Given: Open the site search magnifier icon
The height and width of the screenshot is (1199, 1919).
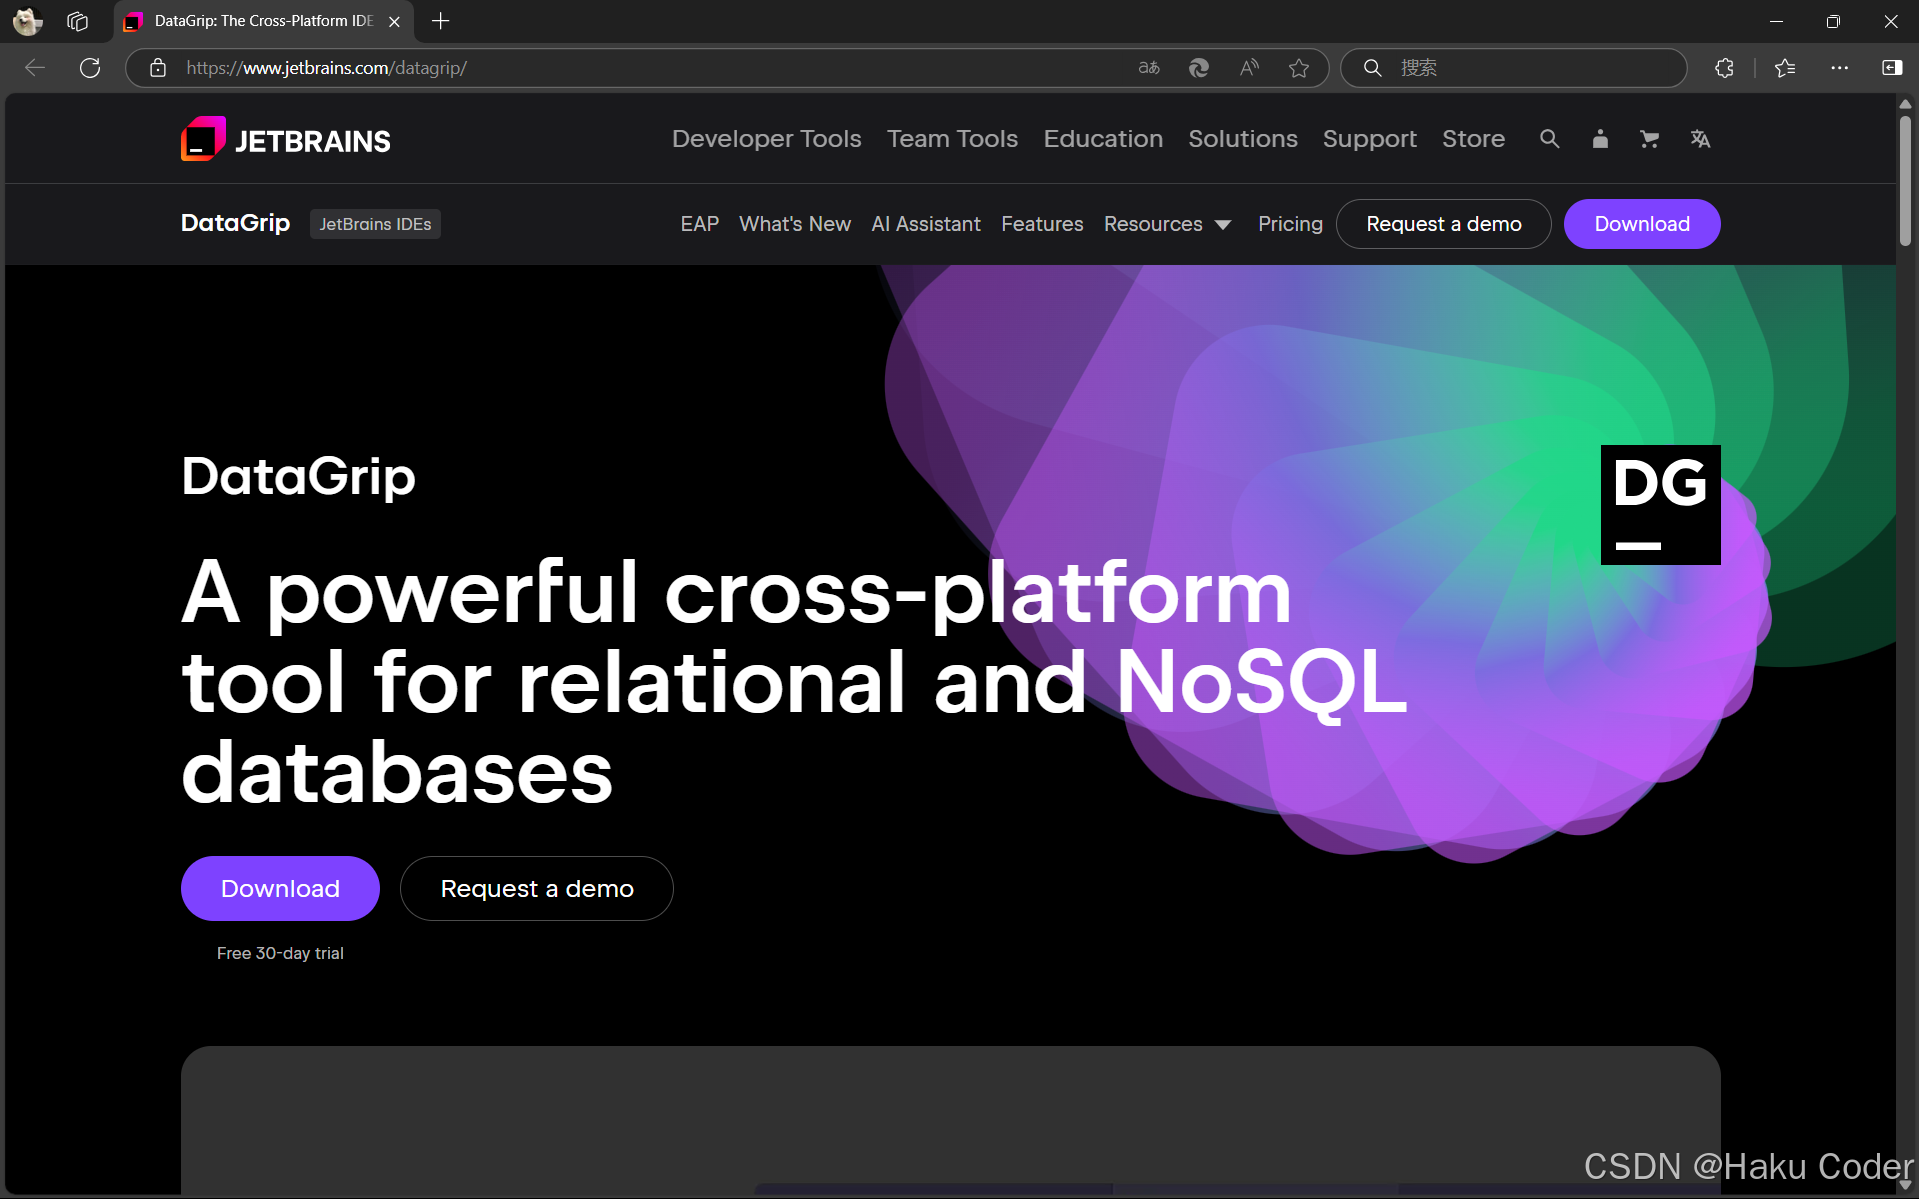Looking at the screenshot, I should [1550, 139].
